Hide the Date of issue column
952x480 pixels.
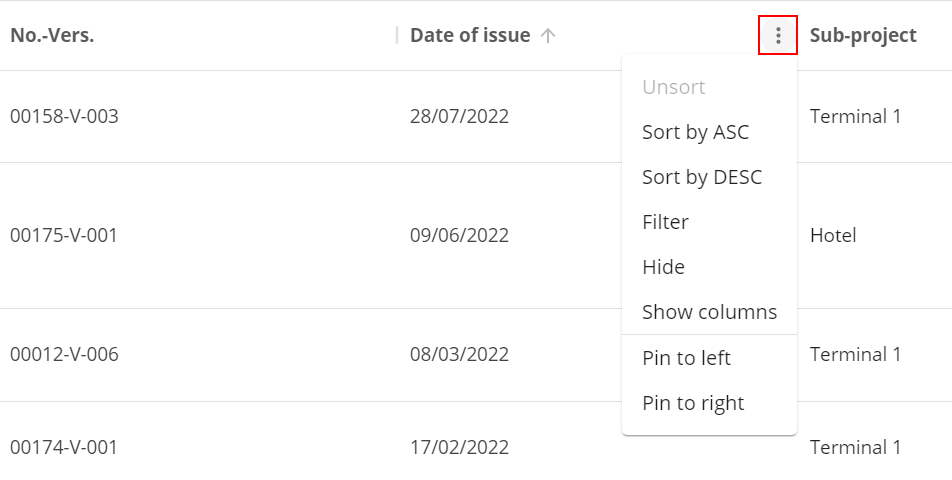click(x=663, y=267)
